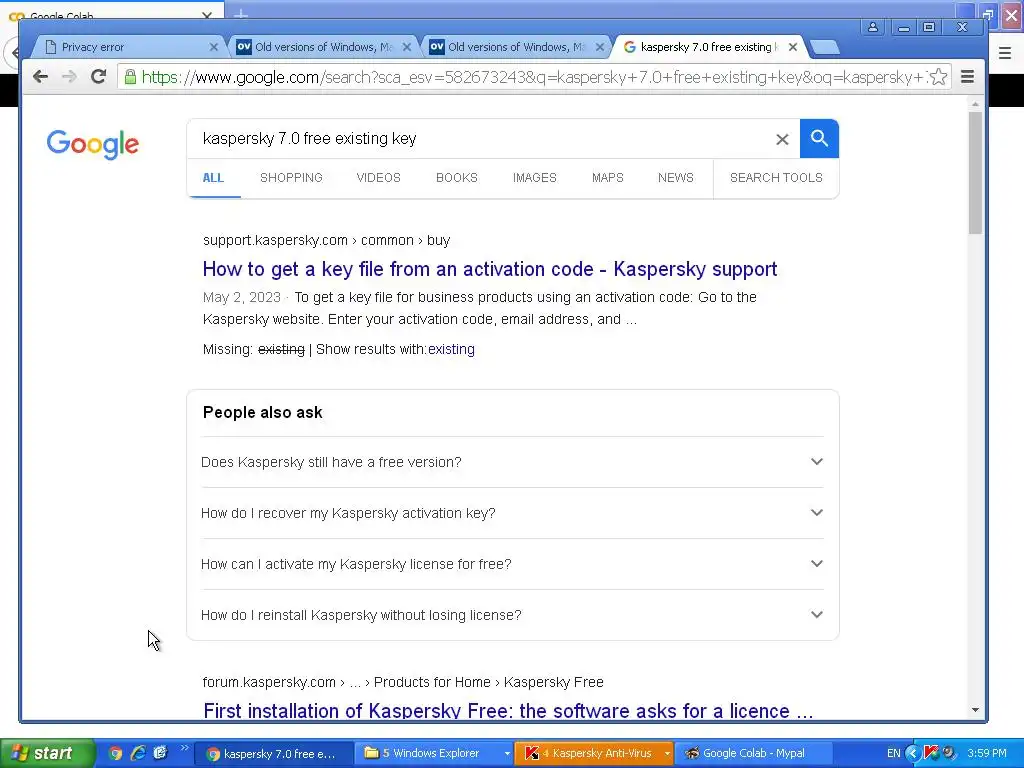Expand 'How do I reinstall Kaspersky without losing license?'
Image resolution: width=1024 pixels, height=768 pixels.
click(x=512, y=615)
